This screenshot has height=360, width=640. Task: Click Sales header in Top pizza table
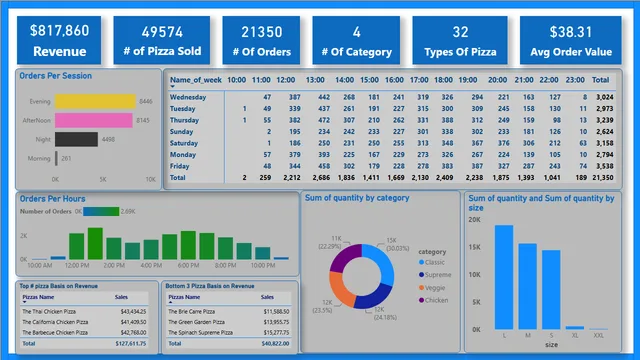click(x=121, y=297)
